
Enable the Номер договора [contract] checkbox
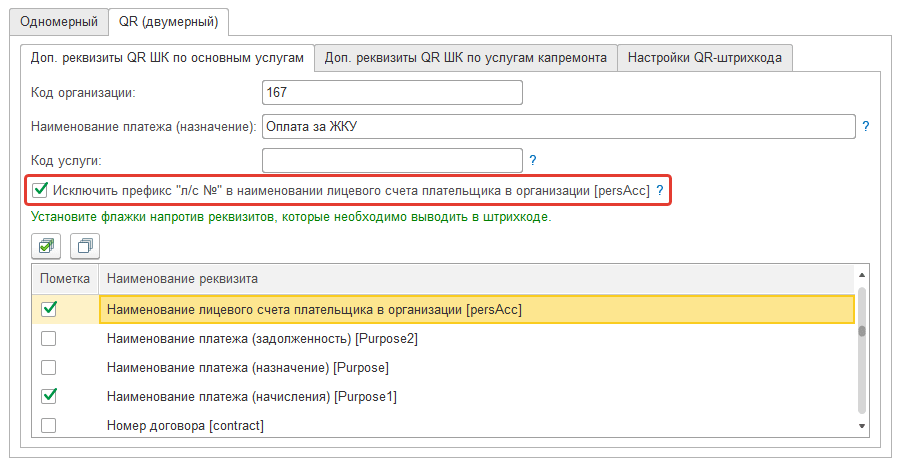pyautogui.click(x=49, y=425)
